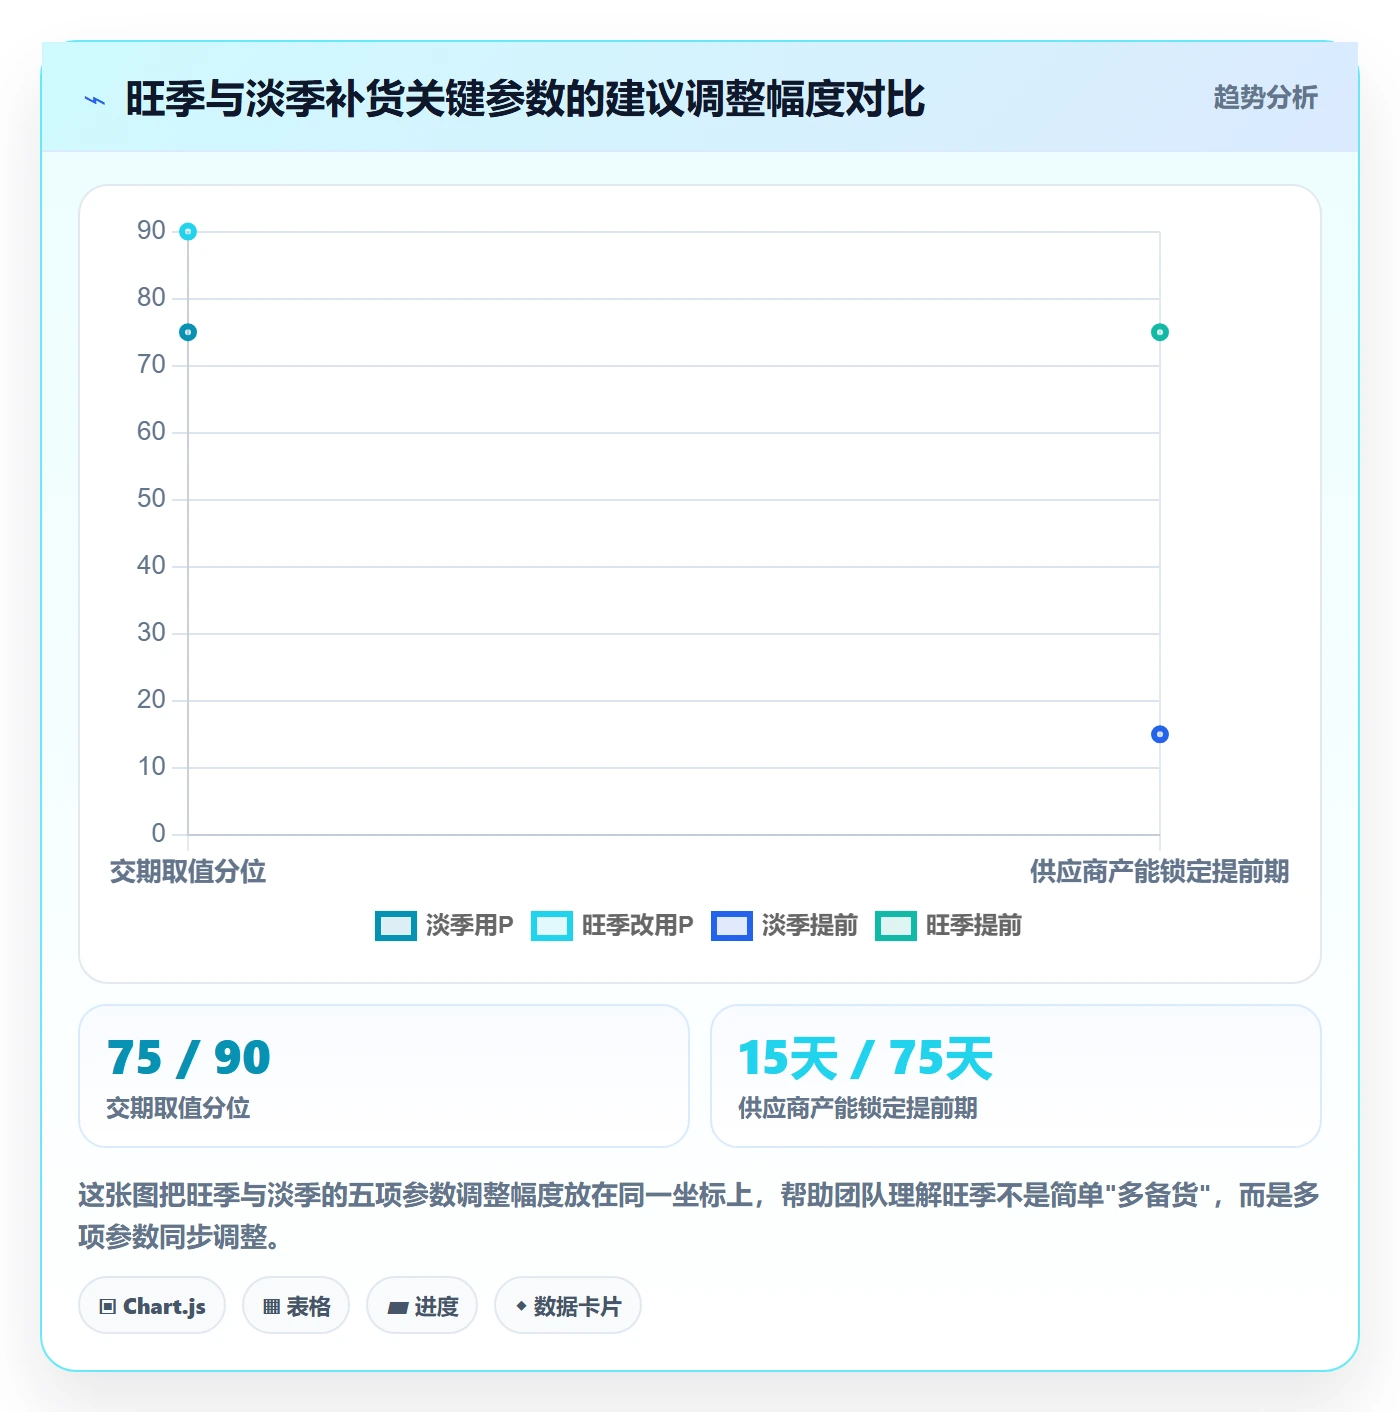
Task: Click the 进度 tag
Action: pyautogui.click(x=422, y=1306)
